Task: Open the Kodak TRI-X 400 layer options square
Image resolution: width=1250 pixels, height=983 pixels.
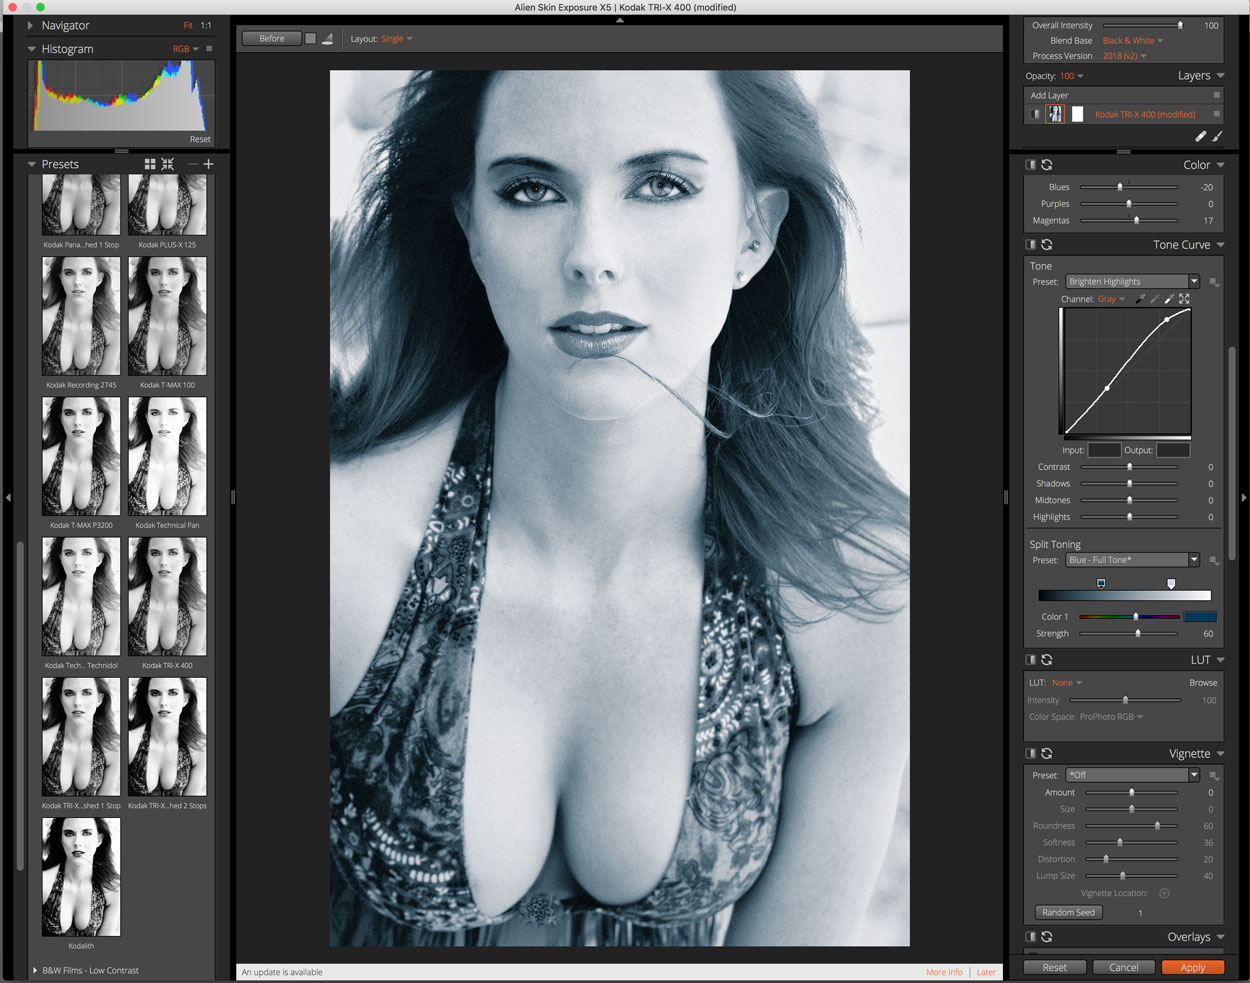Action: (x=1217, y=114)
